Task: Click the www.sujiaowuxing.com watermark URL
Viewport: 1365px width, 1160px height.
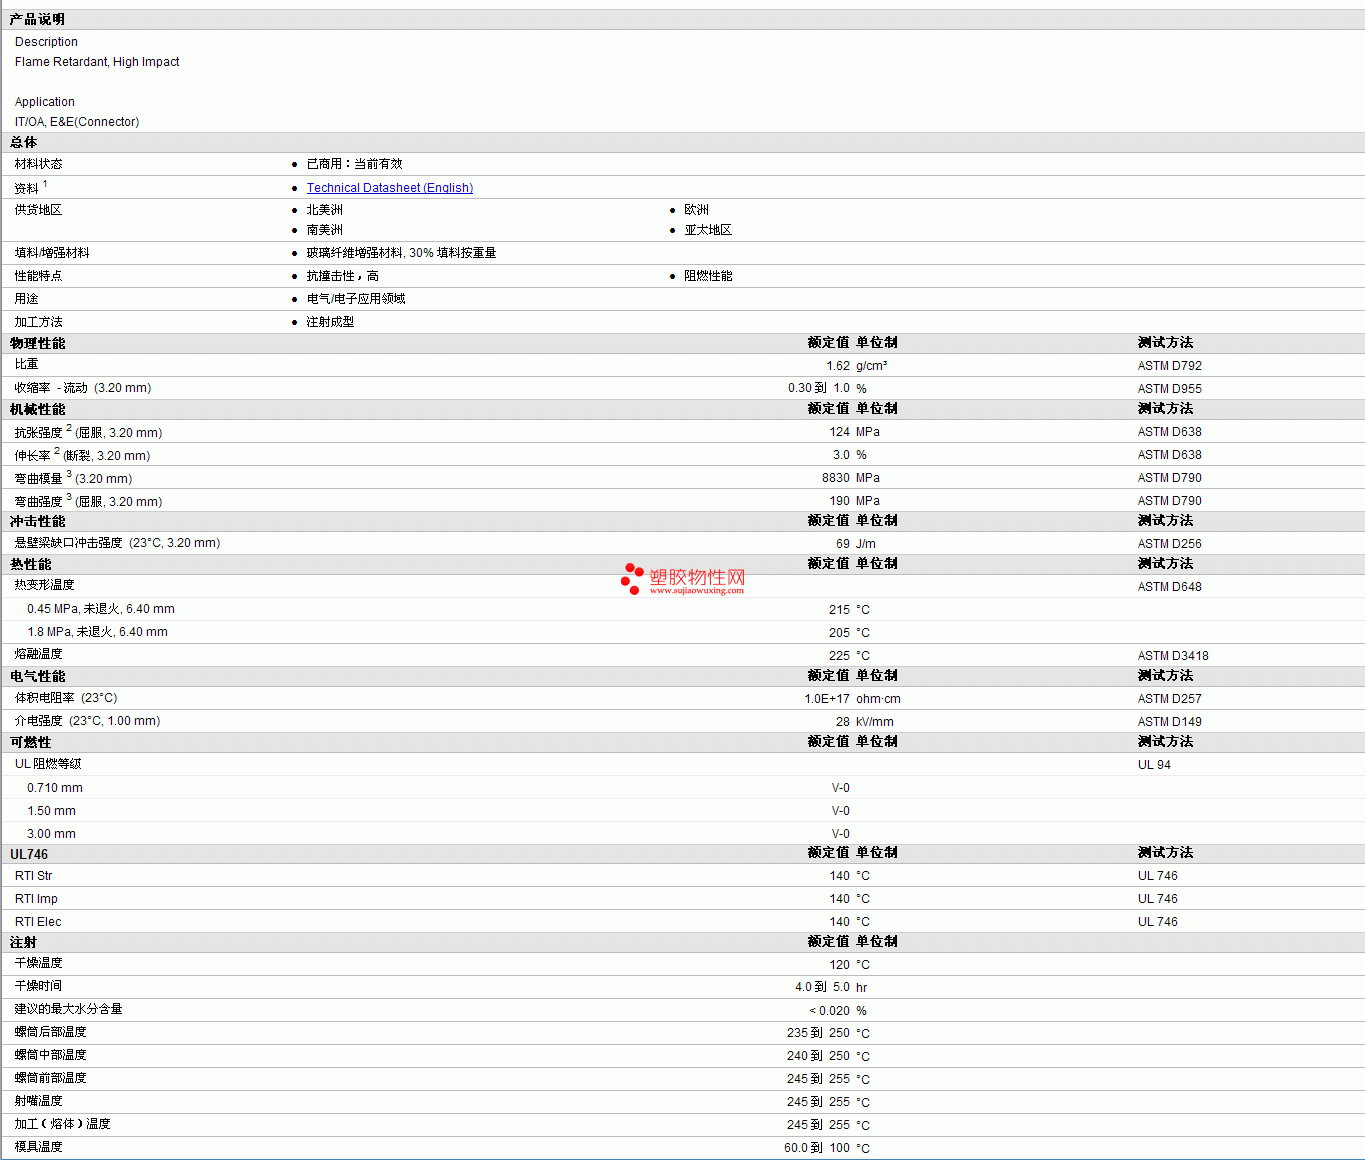Action: click(x=696, y=591)
